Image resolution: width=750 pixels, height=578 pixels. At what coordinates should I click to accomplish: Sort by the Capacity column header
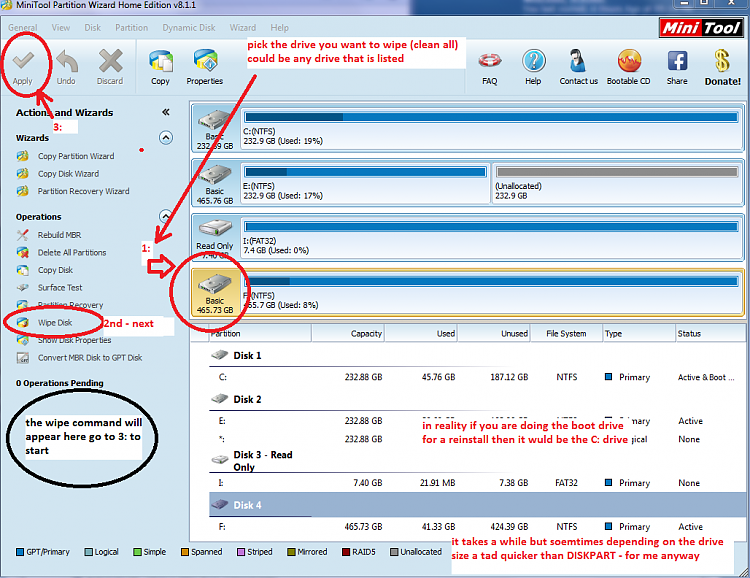[348, 333]
